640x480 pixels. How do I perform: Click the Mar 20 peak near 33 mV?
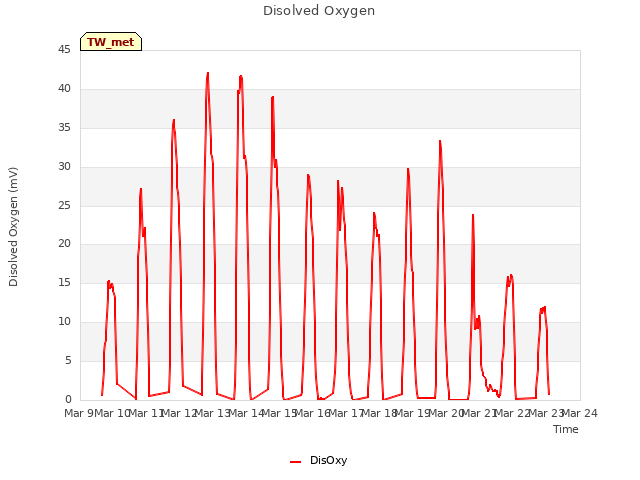tap(440, 142)
